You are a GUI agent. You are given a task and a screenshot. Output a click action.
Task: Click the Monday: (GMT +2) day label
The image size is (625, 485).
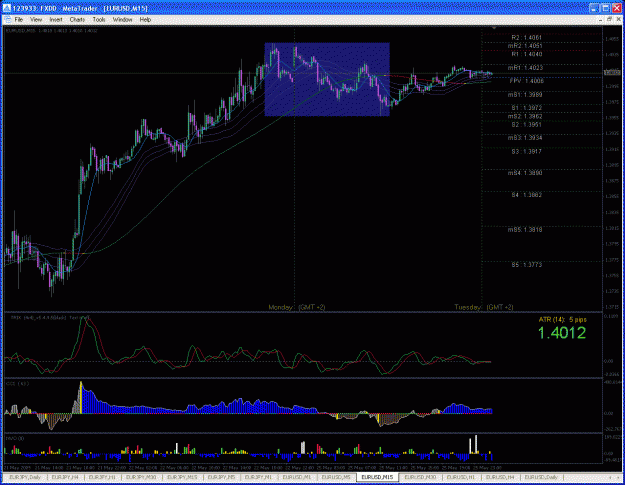point(297,307)
